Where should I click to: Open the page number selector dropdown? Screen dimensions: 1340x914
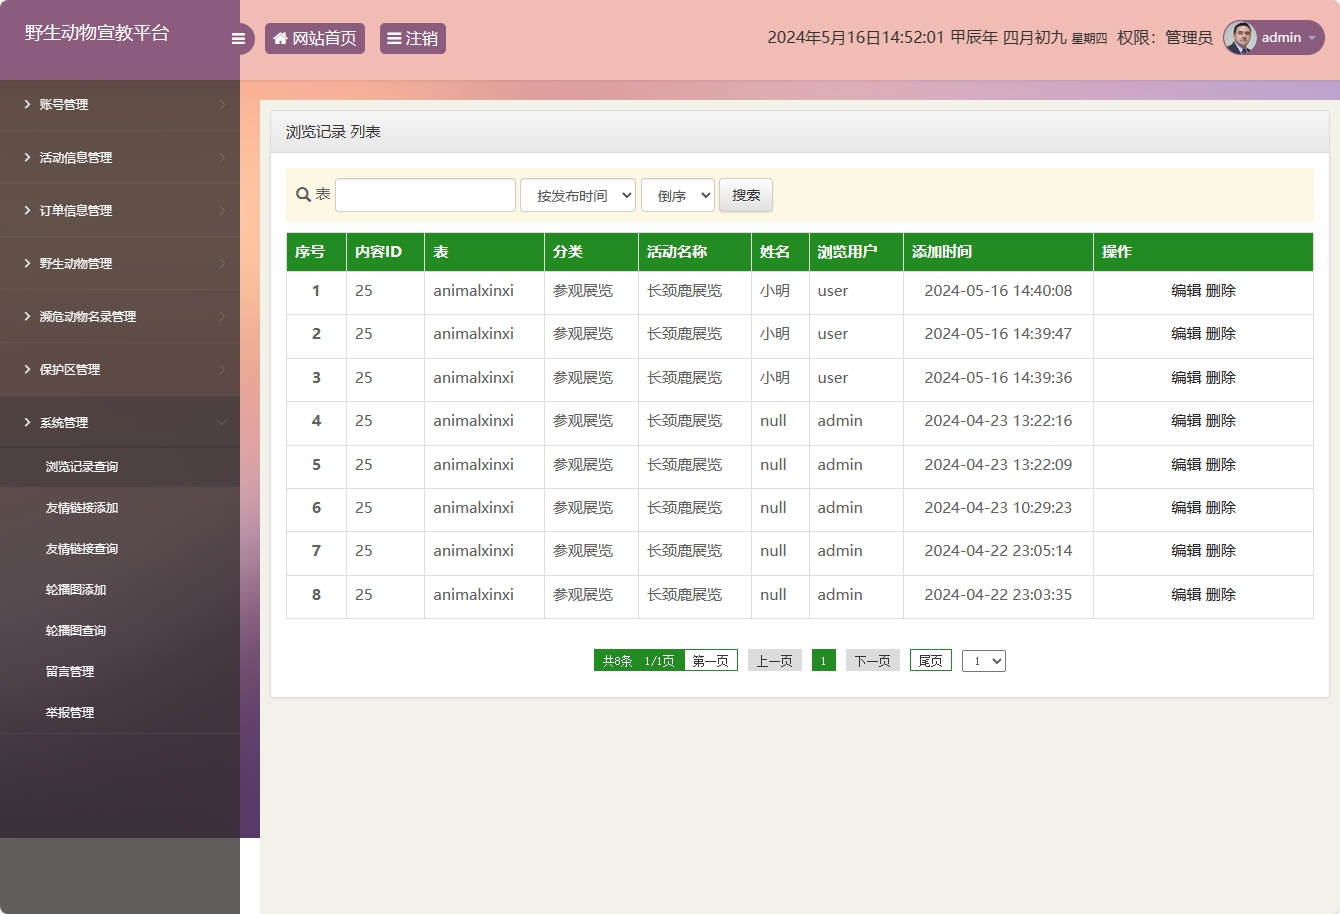[x=983, y=661]
